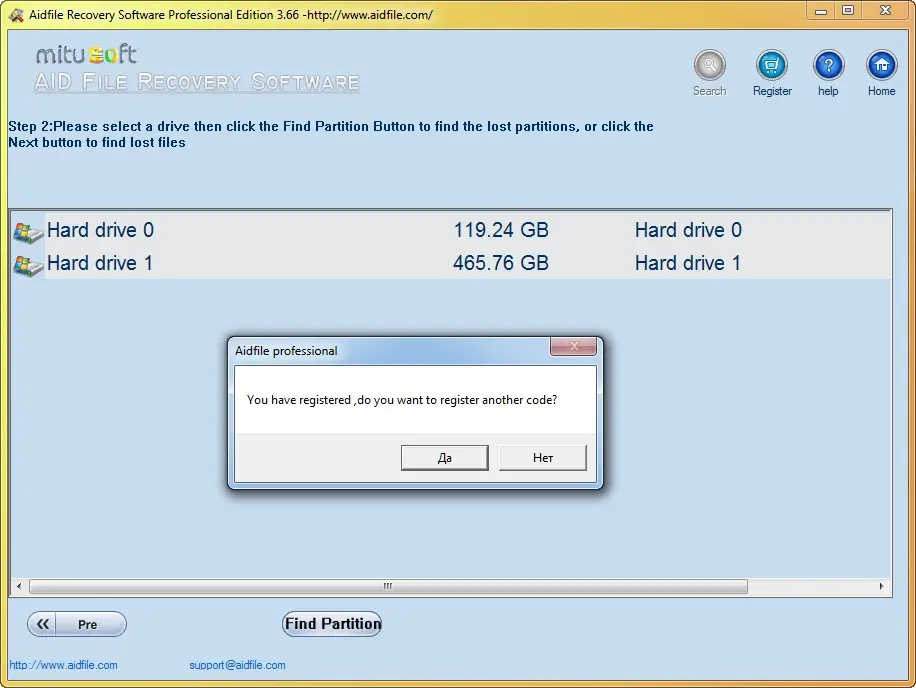Select the Hard drive 1 disk icon
Image resolution: width=916 pixels, height=688 pixels.
click(28, 265)
